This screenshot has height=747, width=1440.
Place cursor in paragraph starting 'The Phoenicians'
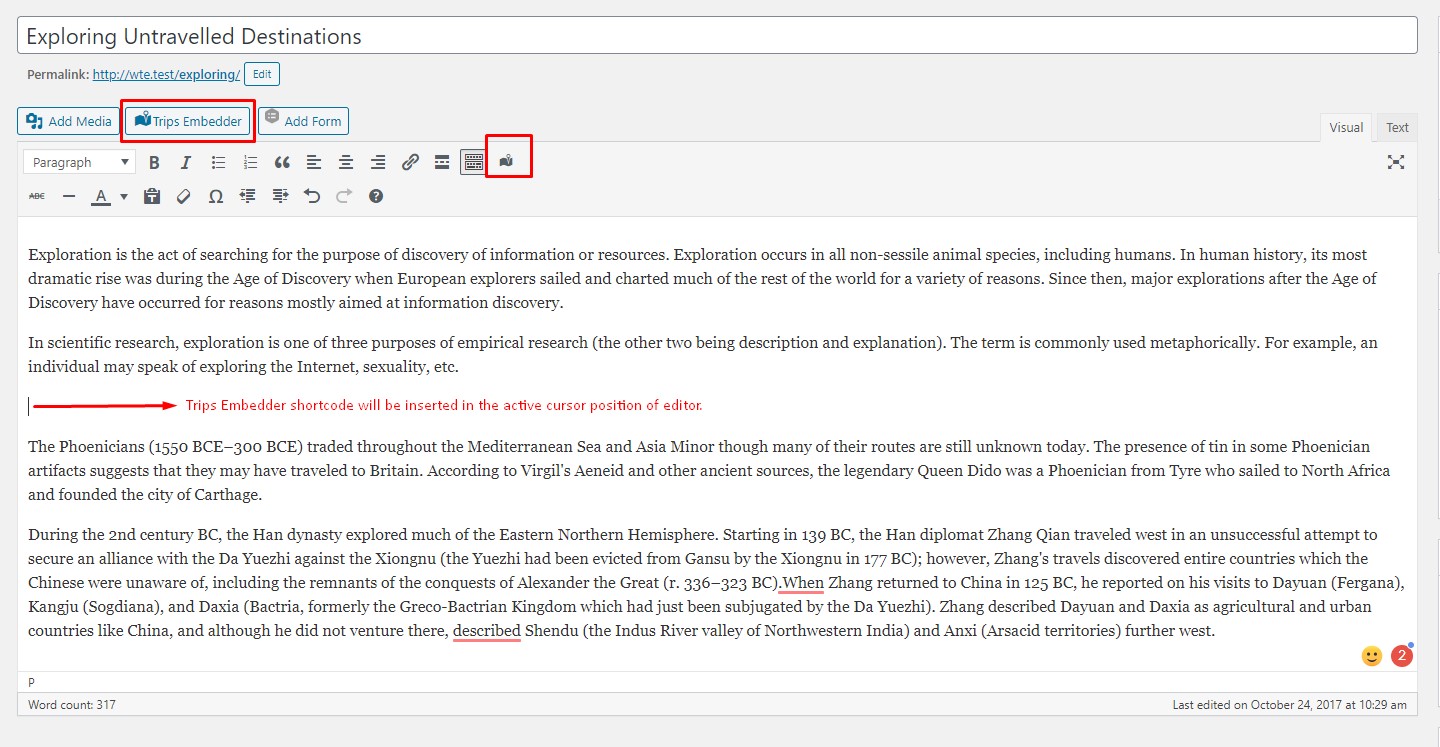pyautogui.click(x=709, y=470)
